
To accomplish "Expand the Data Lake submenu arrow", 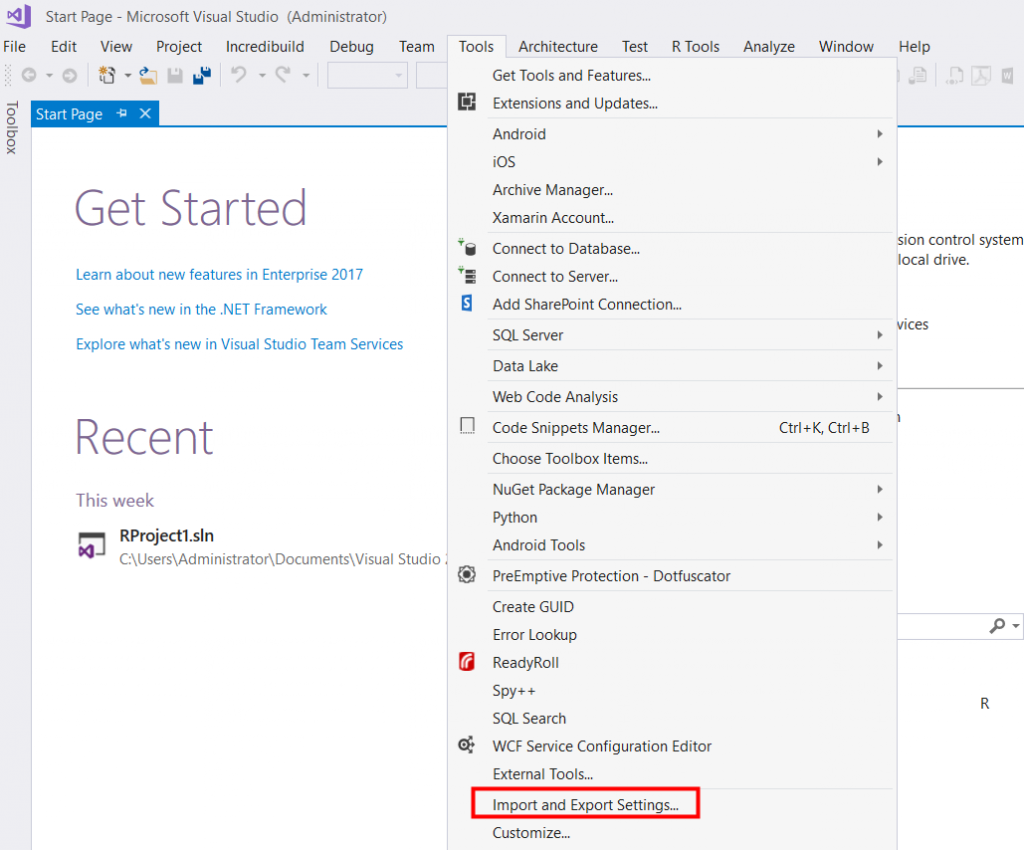I will tap(880, 366).
